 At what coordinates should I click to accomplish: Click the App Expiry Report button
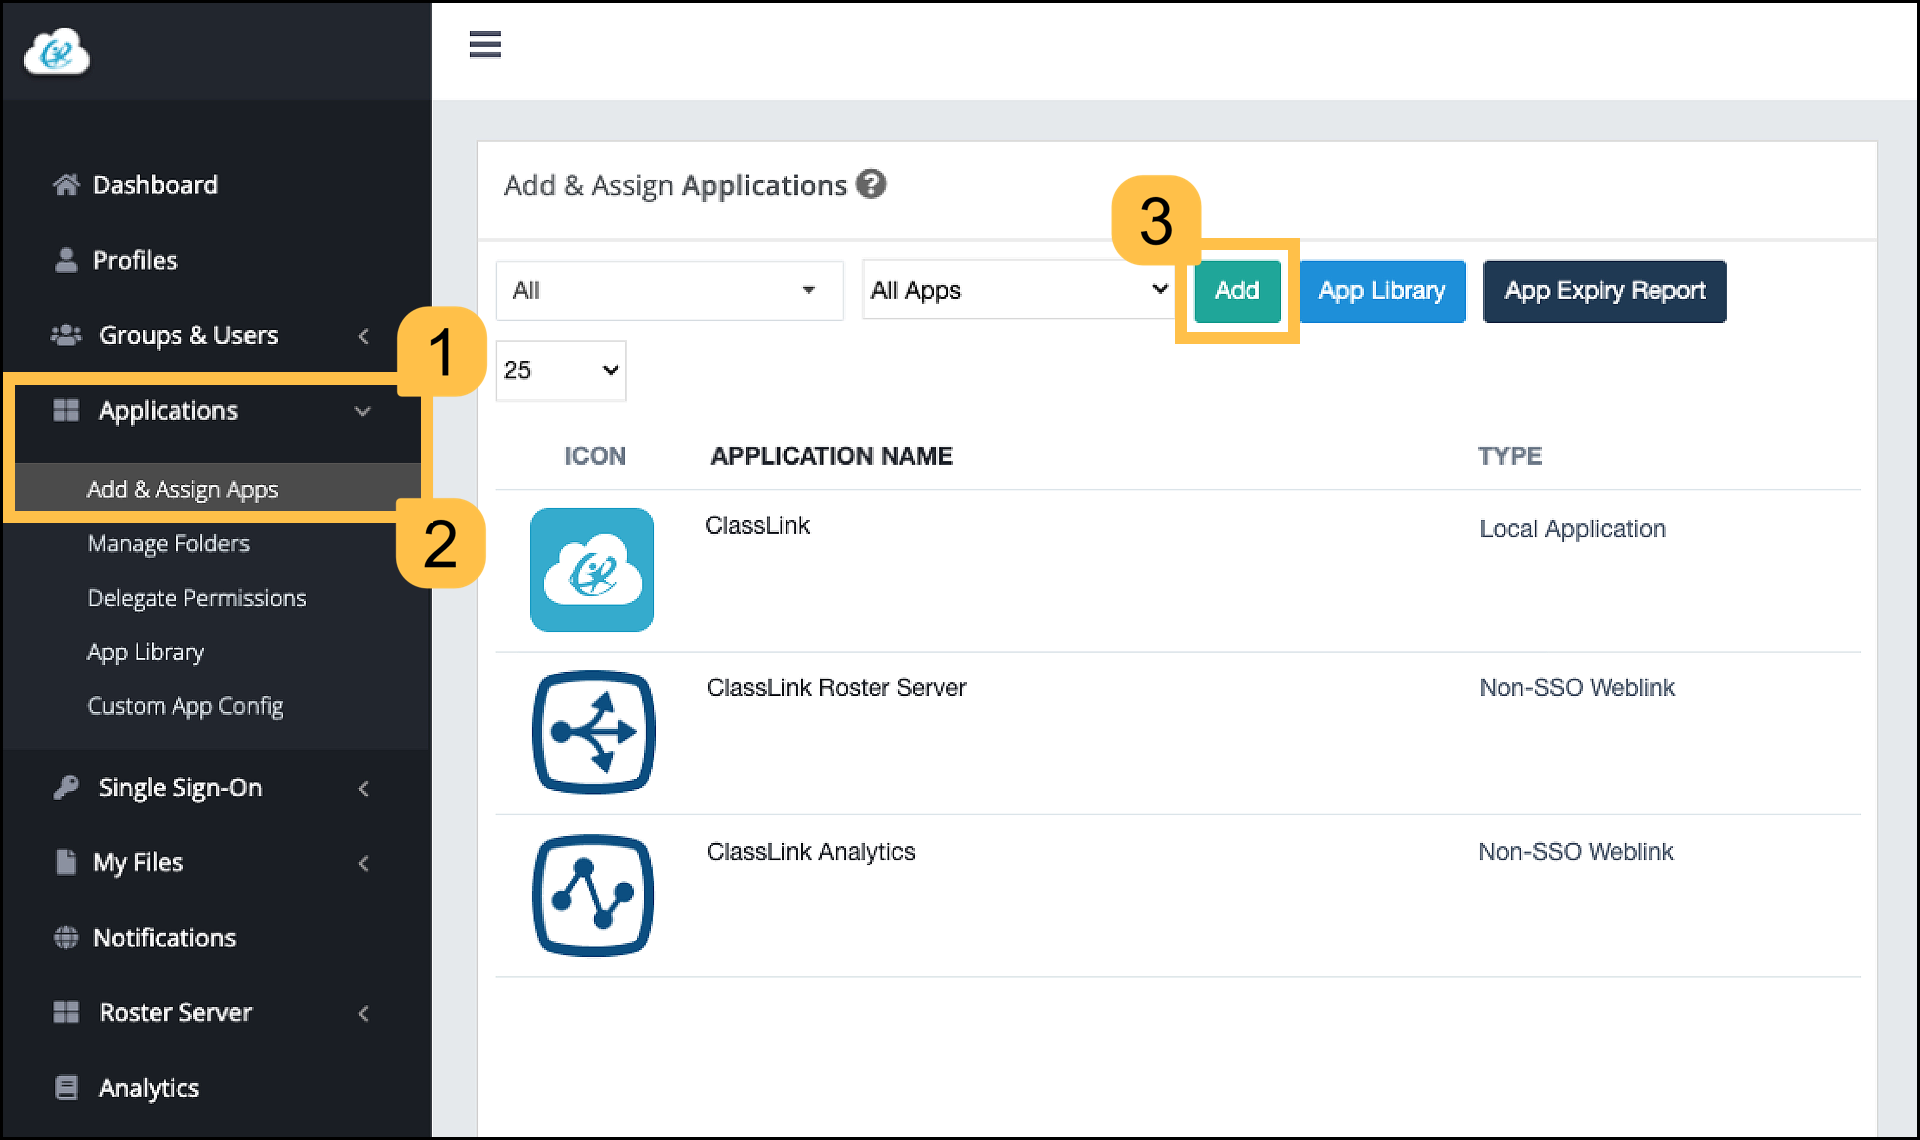[1604, 291]
